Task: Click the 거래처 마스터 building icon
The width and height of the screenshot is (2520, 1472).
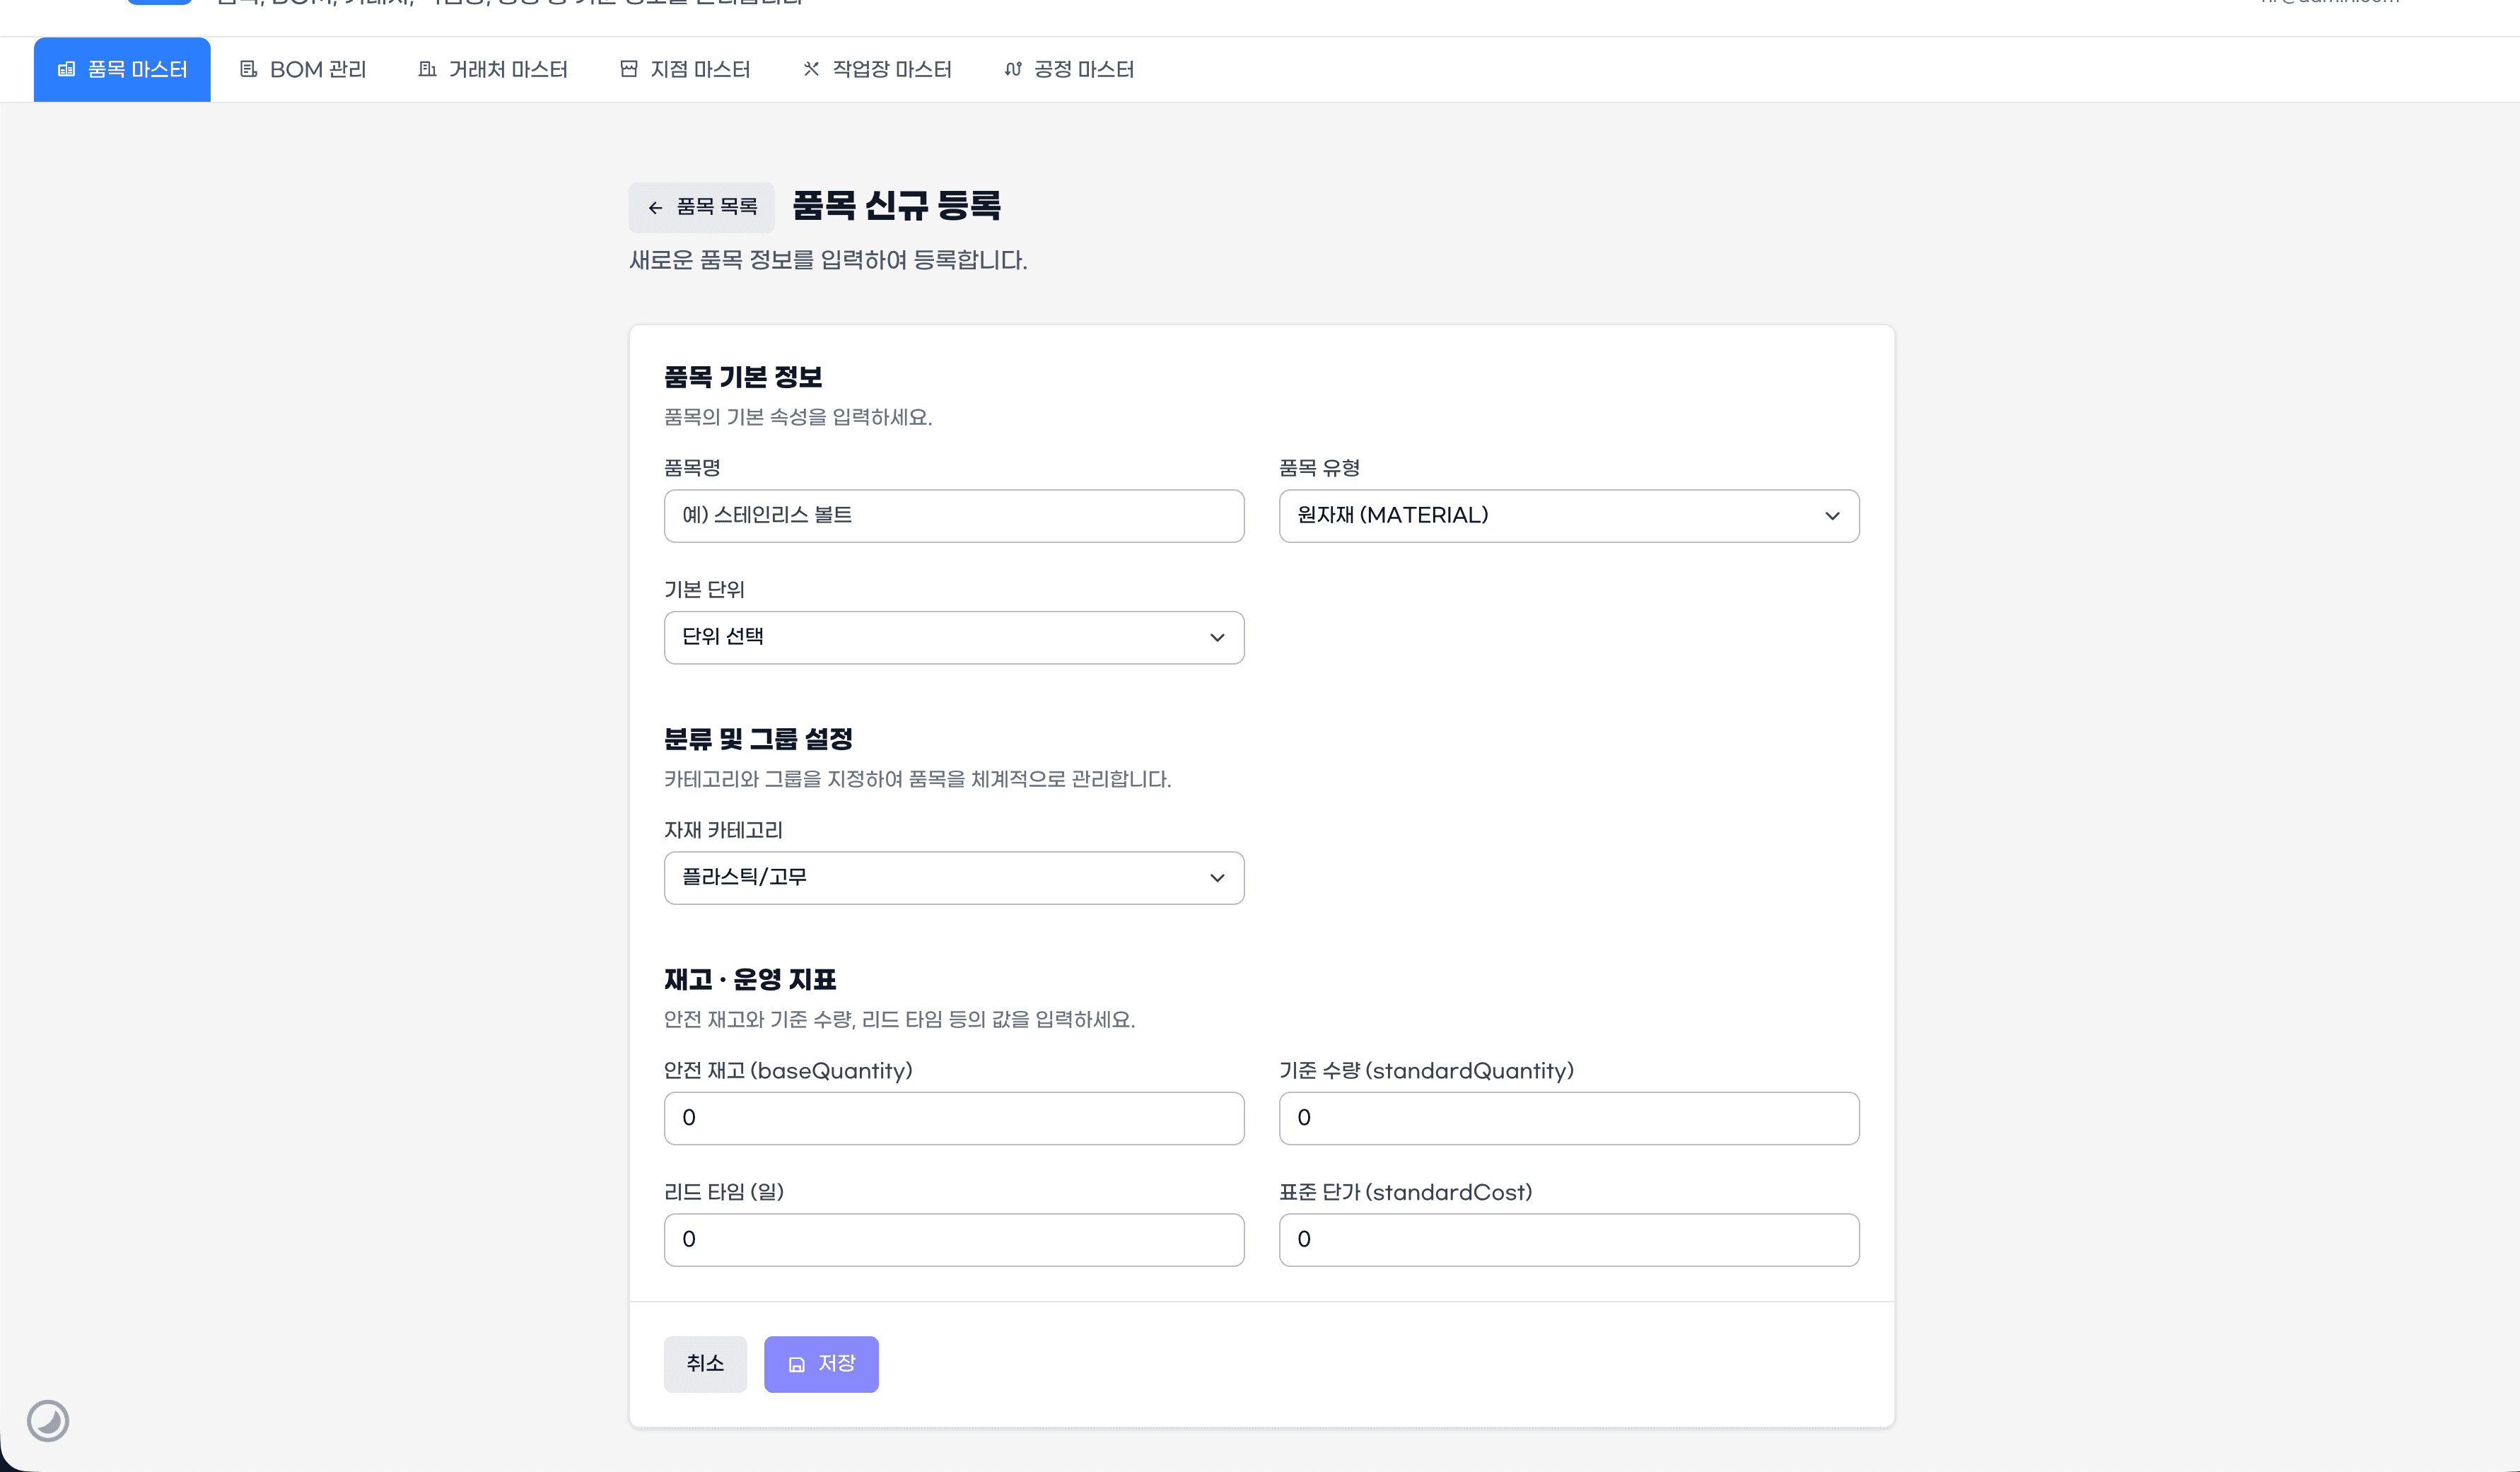Action: point(427,69)
